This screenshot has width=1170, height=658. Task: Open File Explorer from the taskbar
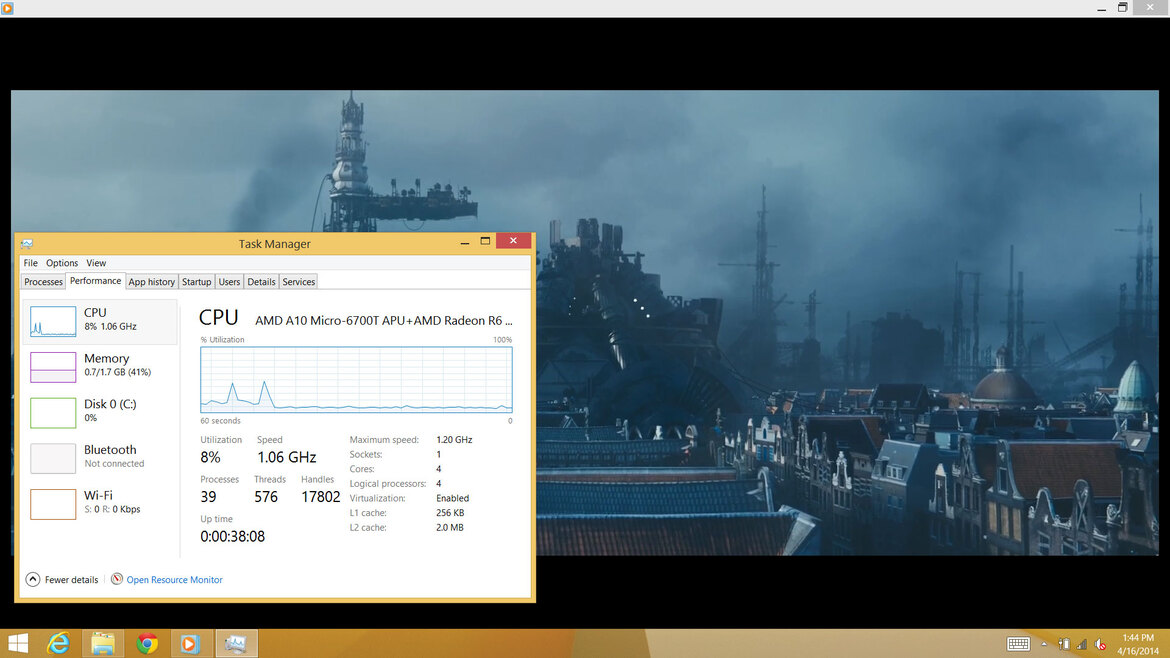click(103, 643)
